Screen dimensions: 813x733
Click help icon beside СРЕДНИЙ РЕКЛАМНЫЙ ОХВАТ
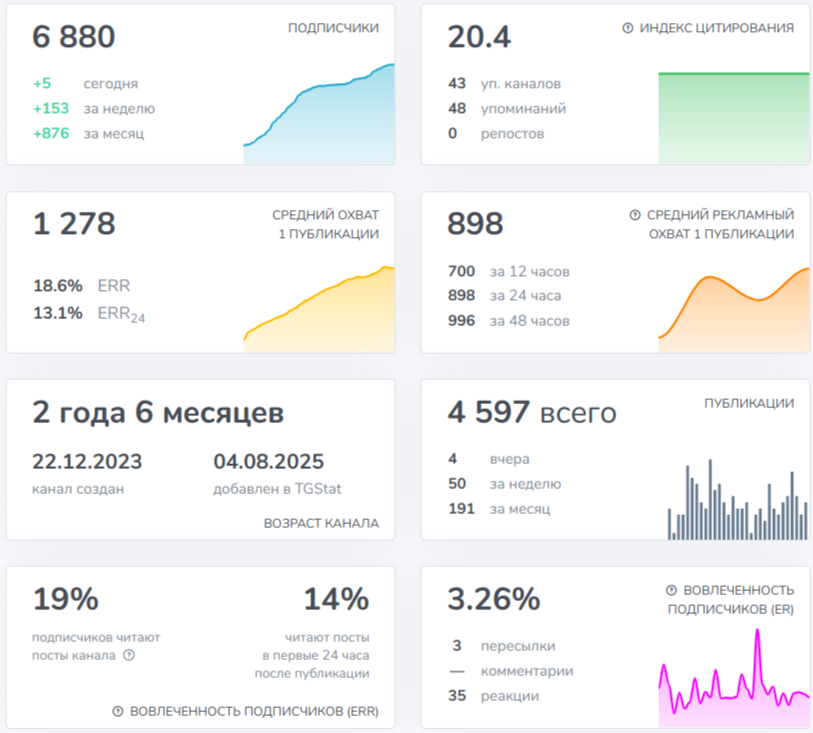coord(635,215)
